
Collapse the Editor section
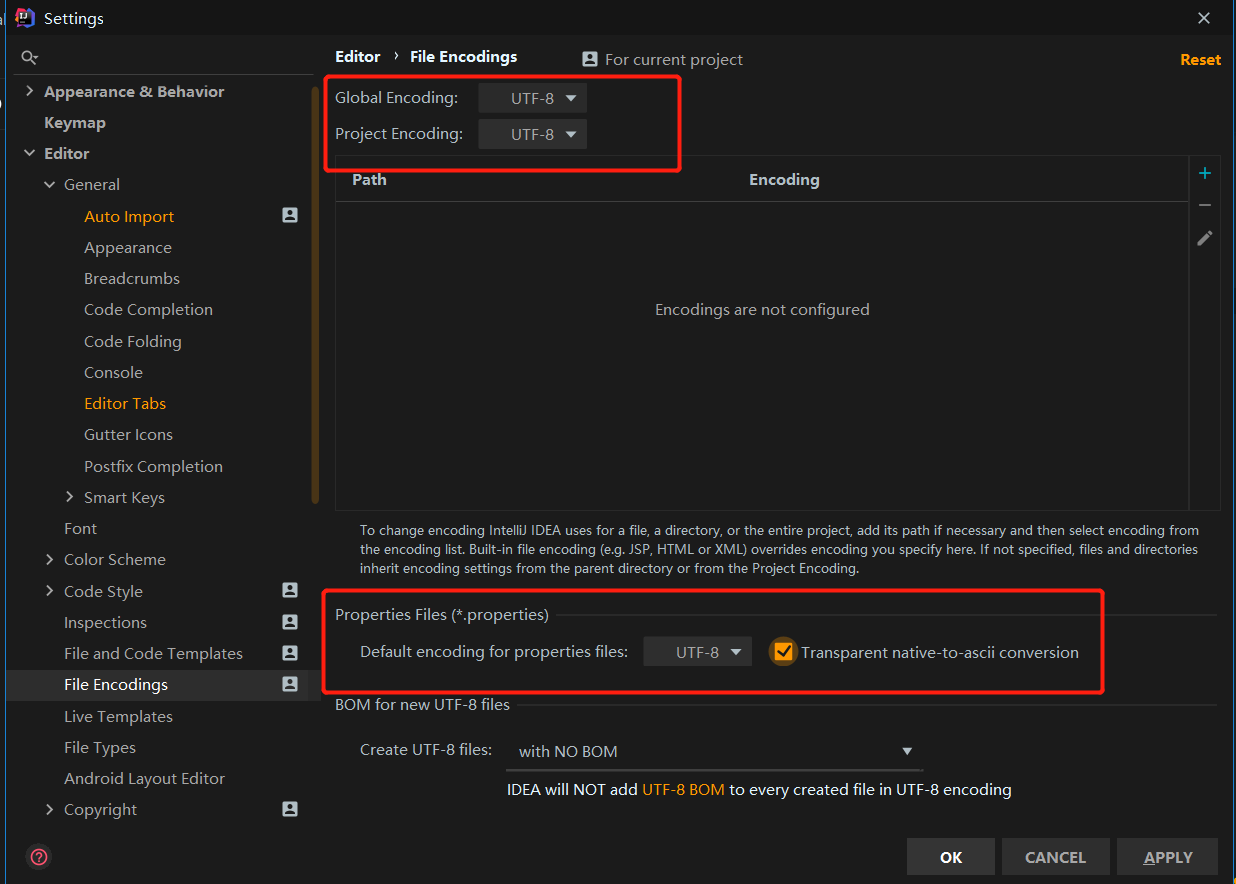pyautogui.click(x=30, y=153)
